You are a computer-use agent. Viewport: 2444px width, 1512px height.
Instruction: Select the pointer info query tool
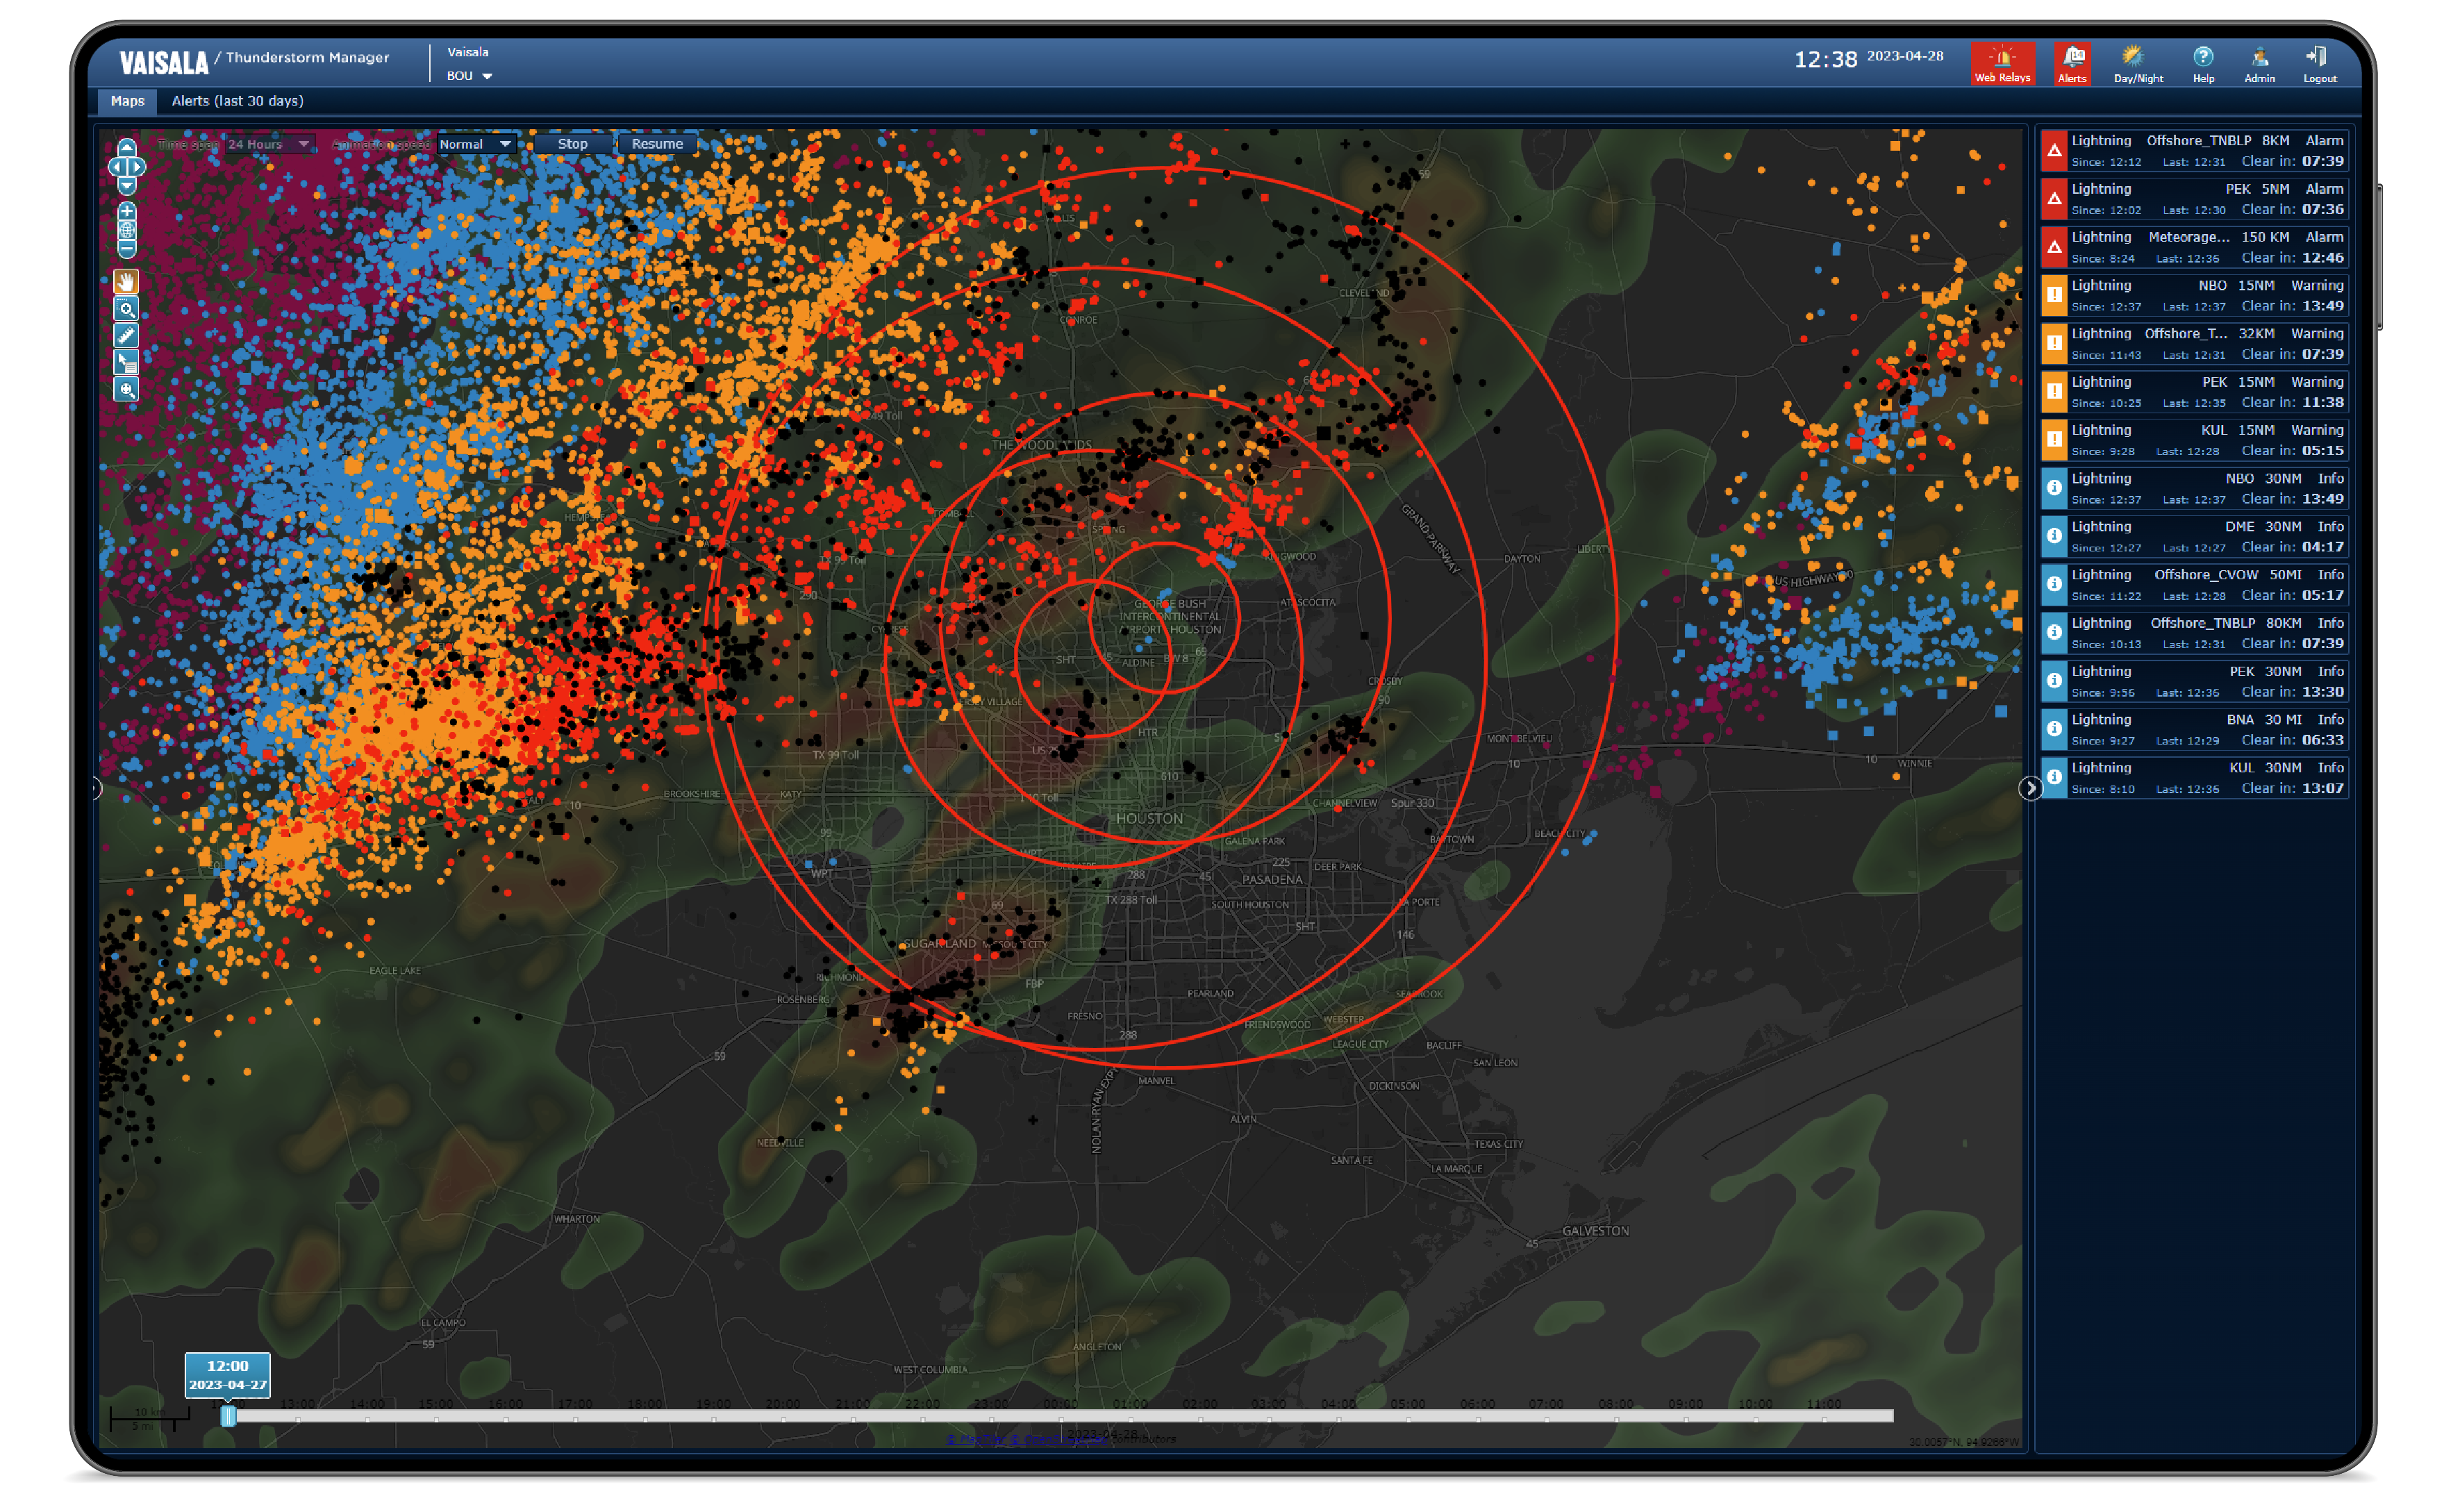point(126,363)
